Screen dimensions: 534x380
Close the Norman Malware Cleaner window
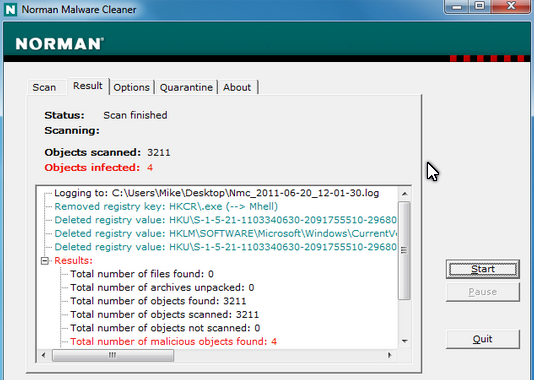tap(511, 7)
